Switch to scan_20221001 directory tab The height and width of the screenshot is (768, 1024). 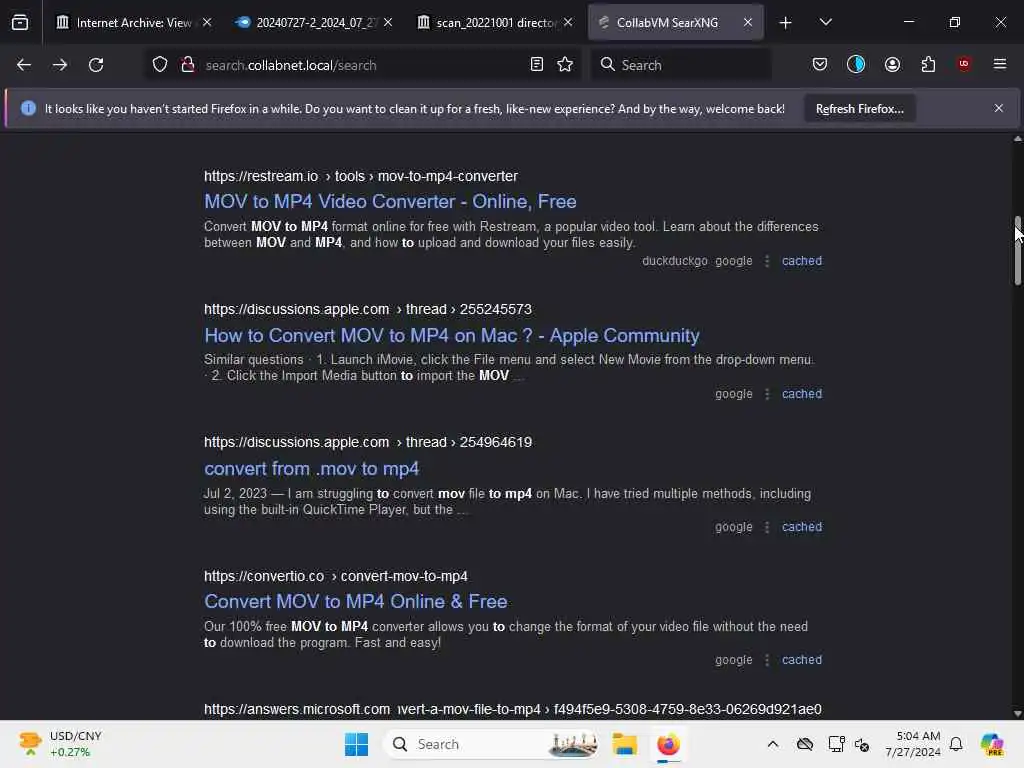494,23
